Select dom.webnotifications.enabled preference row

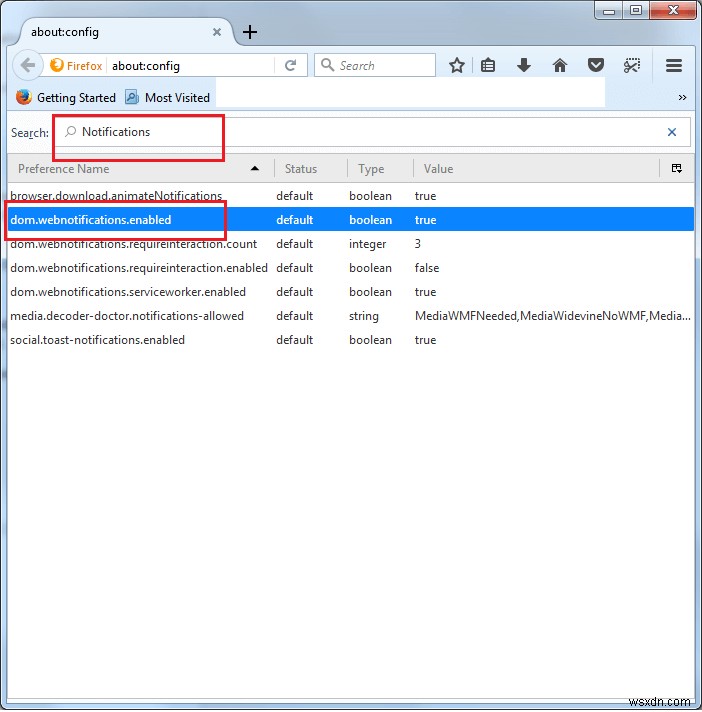(x=351, y=220)
